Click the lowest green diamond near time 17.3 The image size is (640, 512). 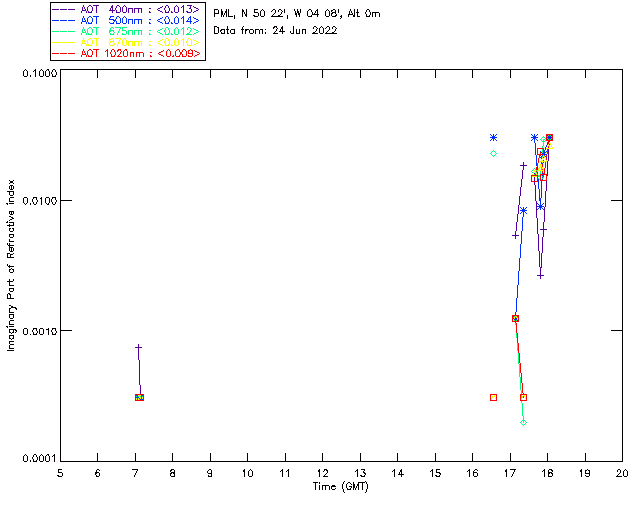pos(524,423)
